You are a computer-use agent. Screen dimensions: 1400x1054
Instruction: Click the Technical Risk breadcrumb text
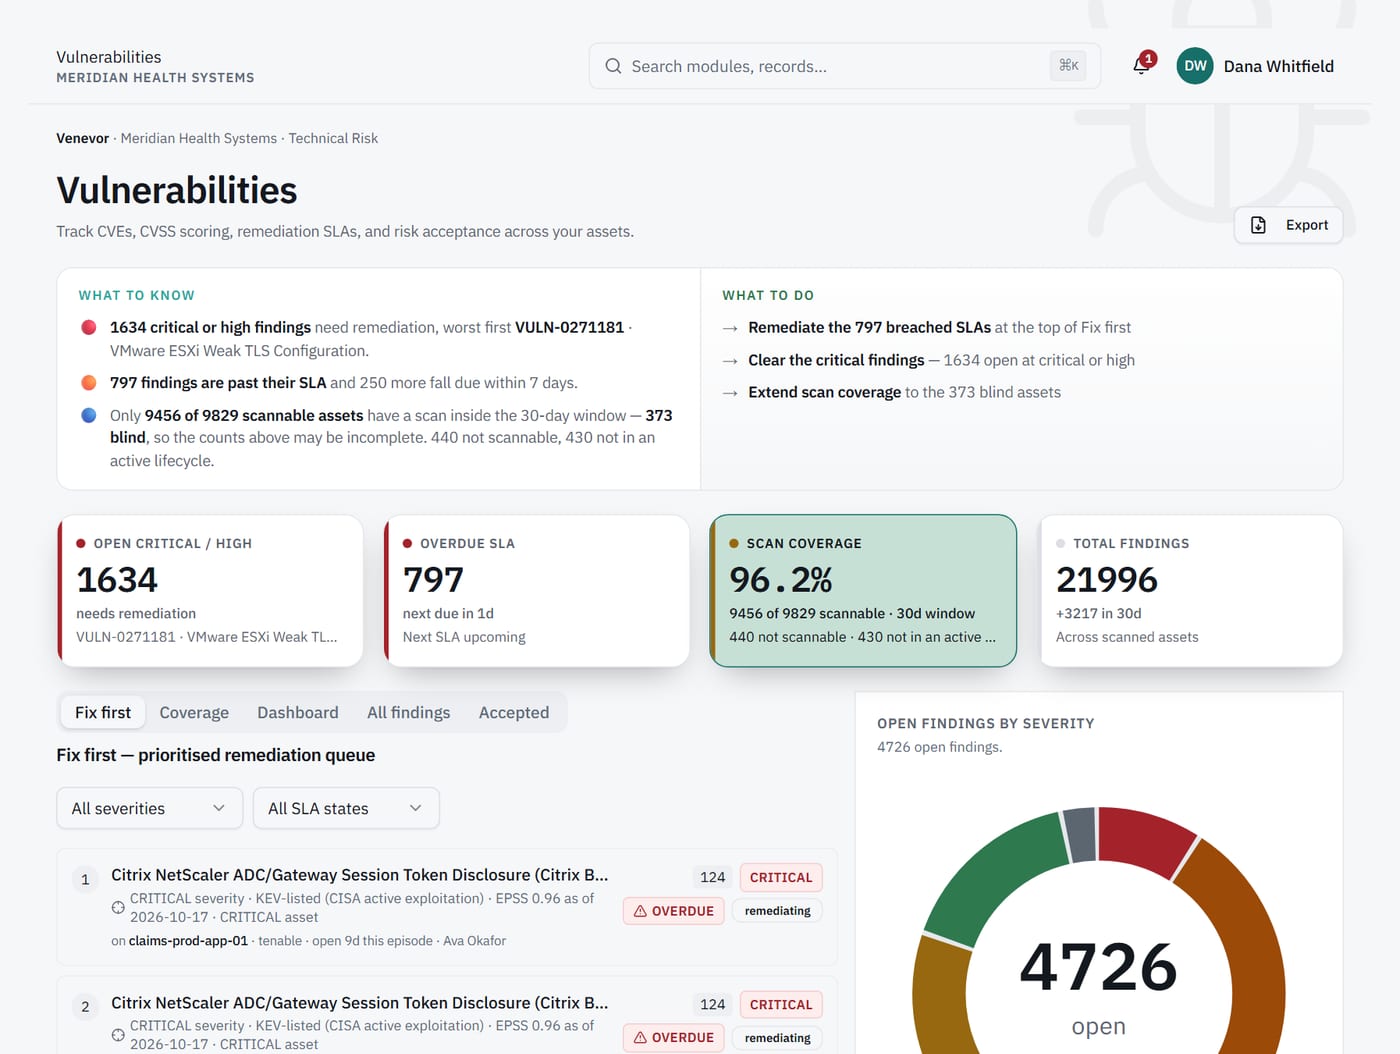pos(333,138)
